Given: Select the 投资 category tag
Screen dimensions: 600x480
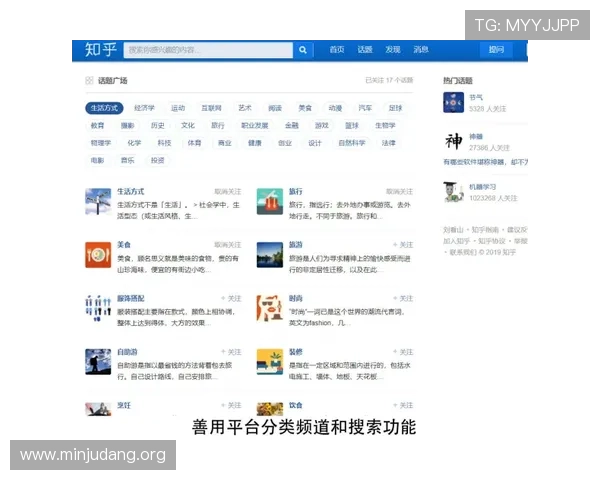Looking at the screenshot, I should pos(158,160).
